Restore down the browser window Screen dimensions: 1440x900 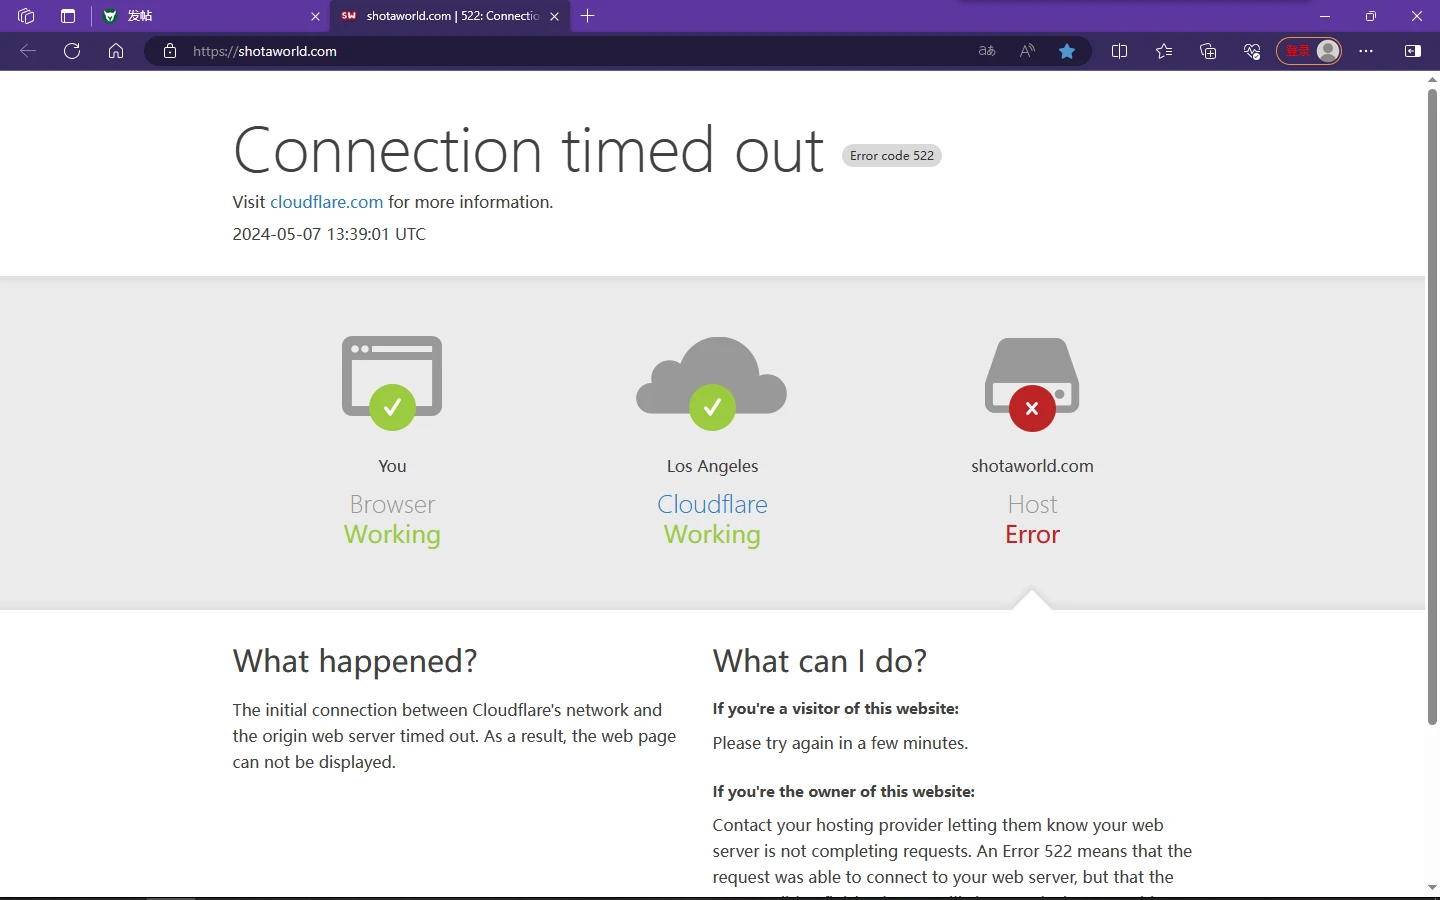[1371, 16]
